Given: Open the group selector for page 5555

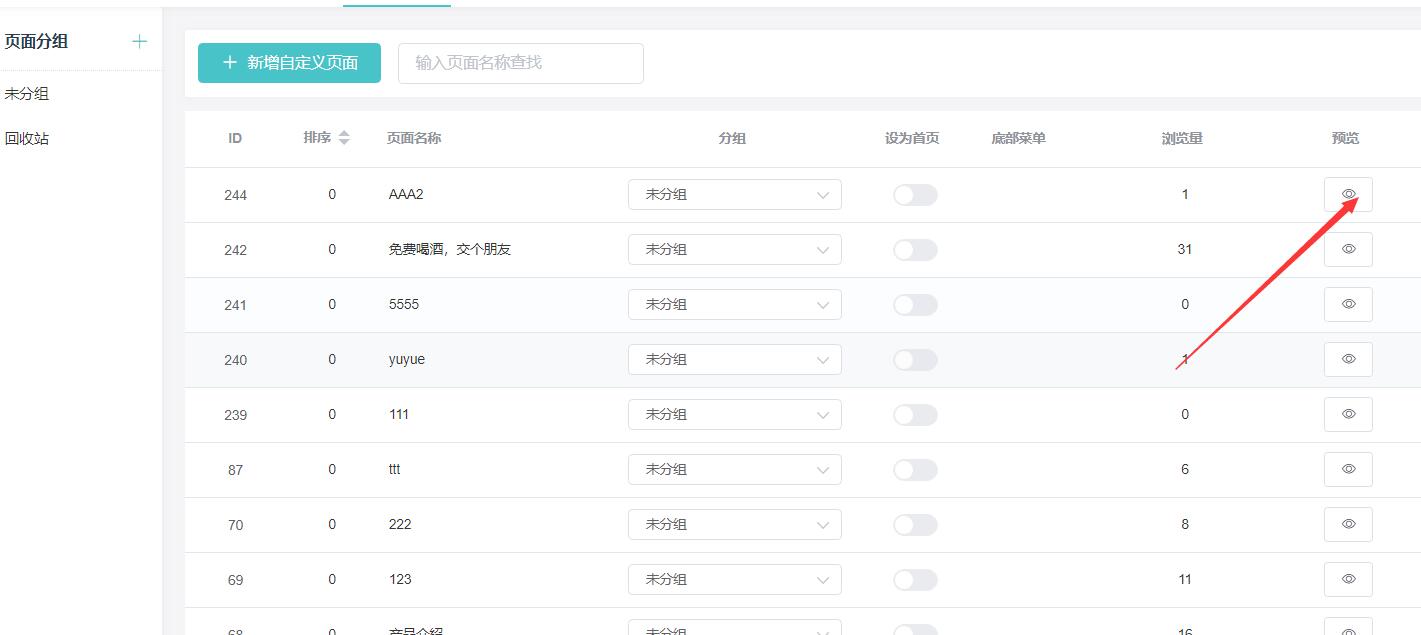Looking at the screenshot, I should [735, 304].
